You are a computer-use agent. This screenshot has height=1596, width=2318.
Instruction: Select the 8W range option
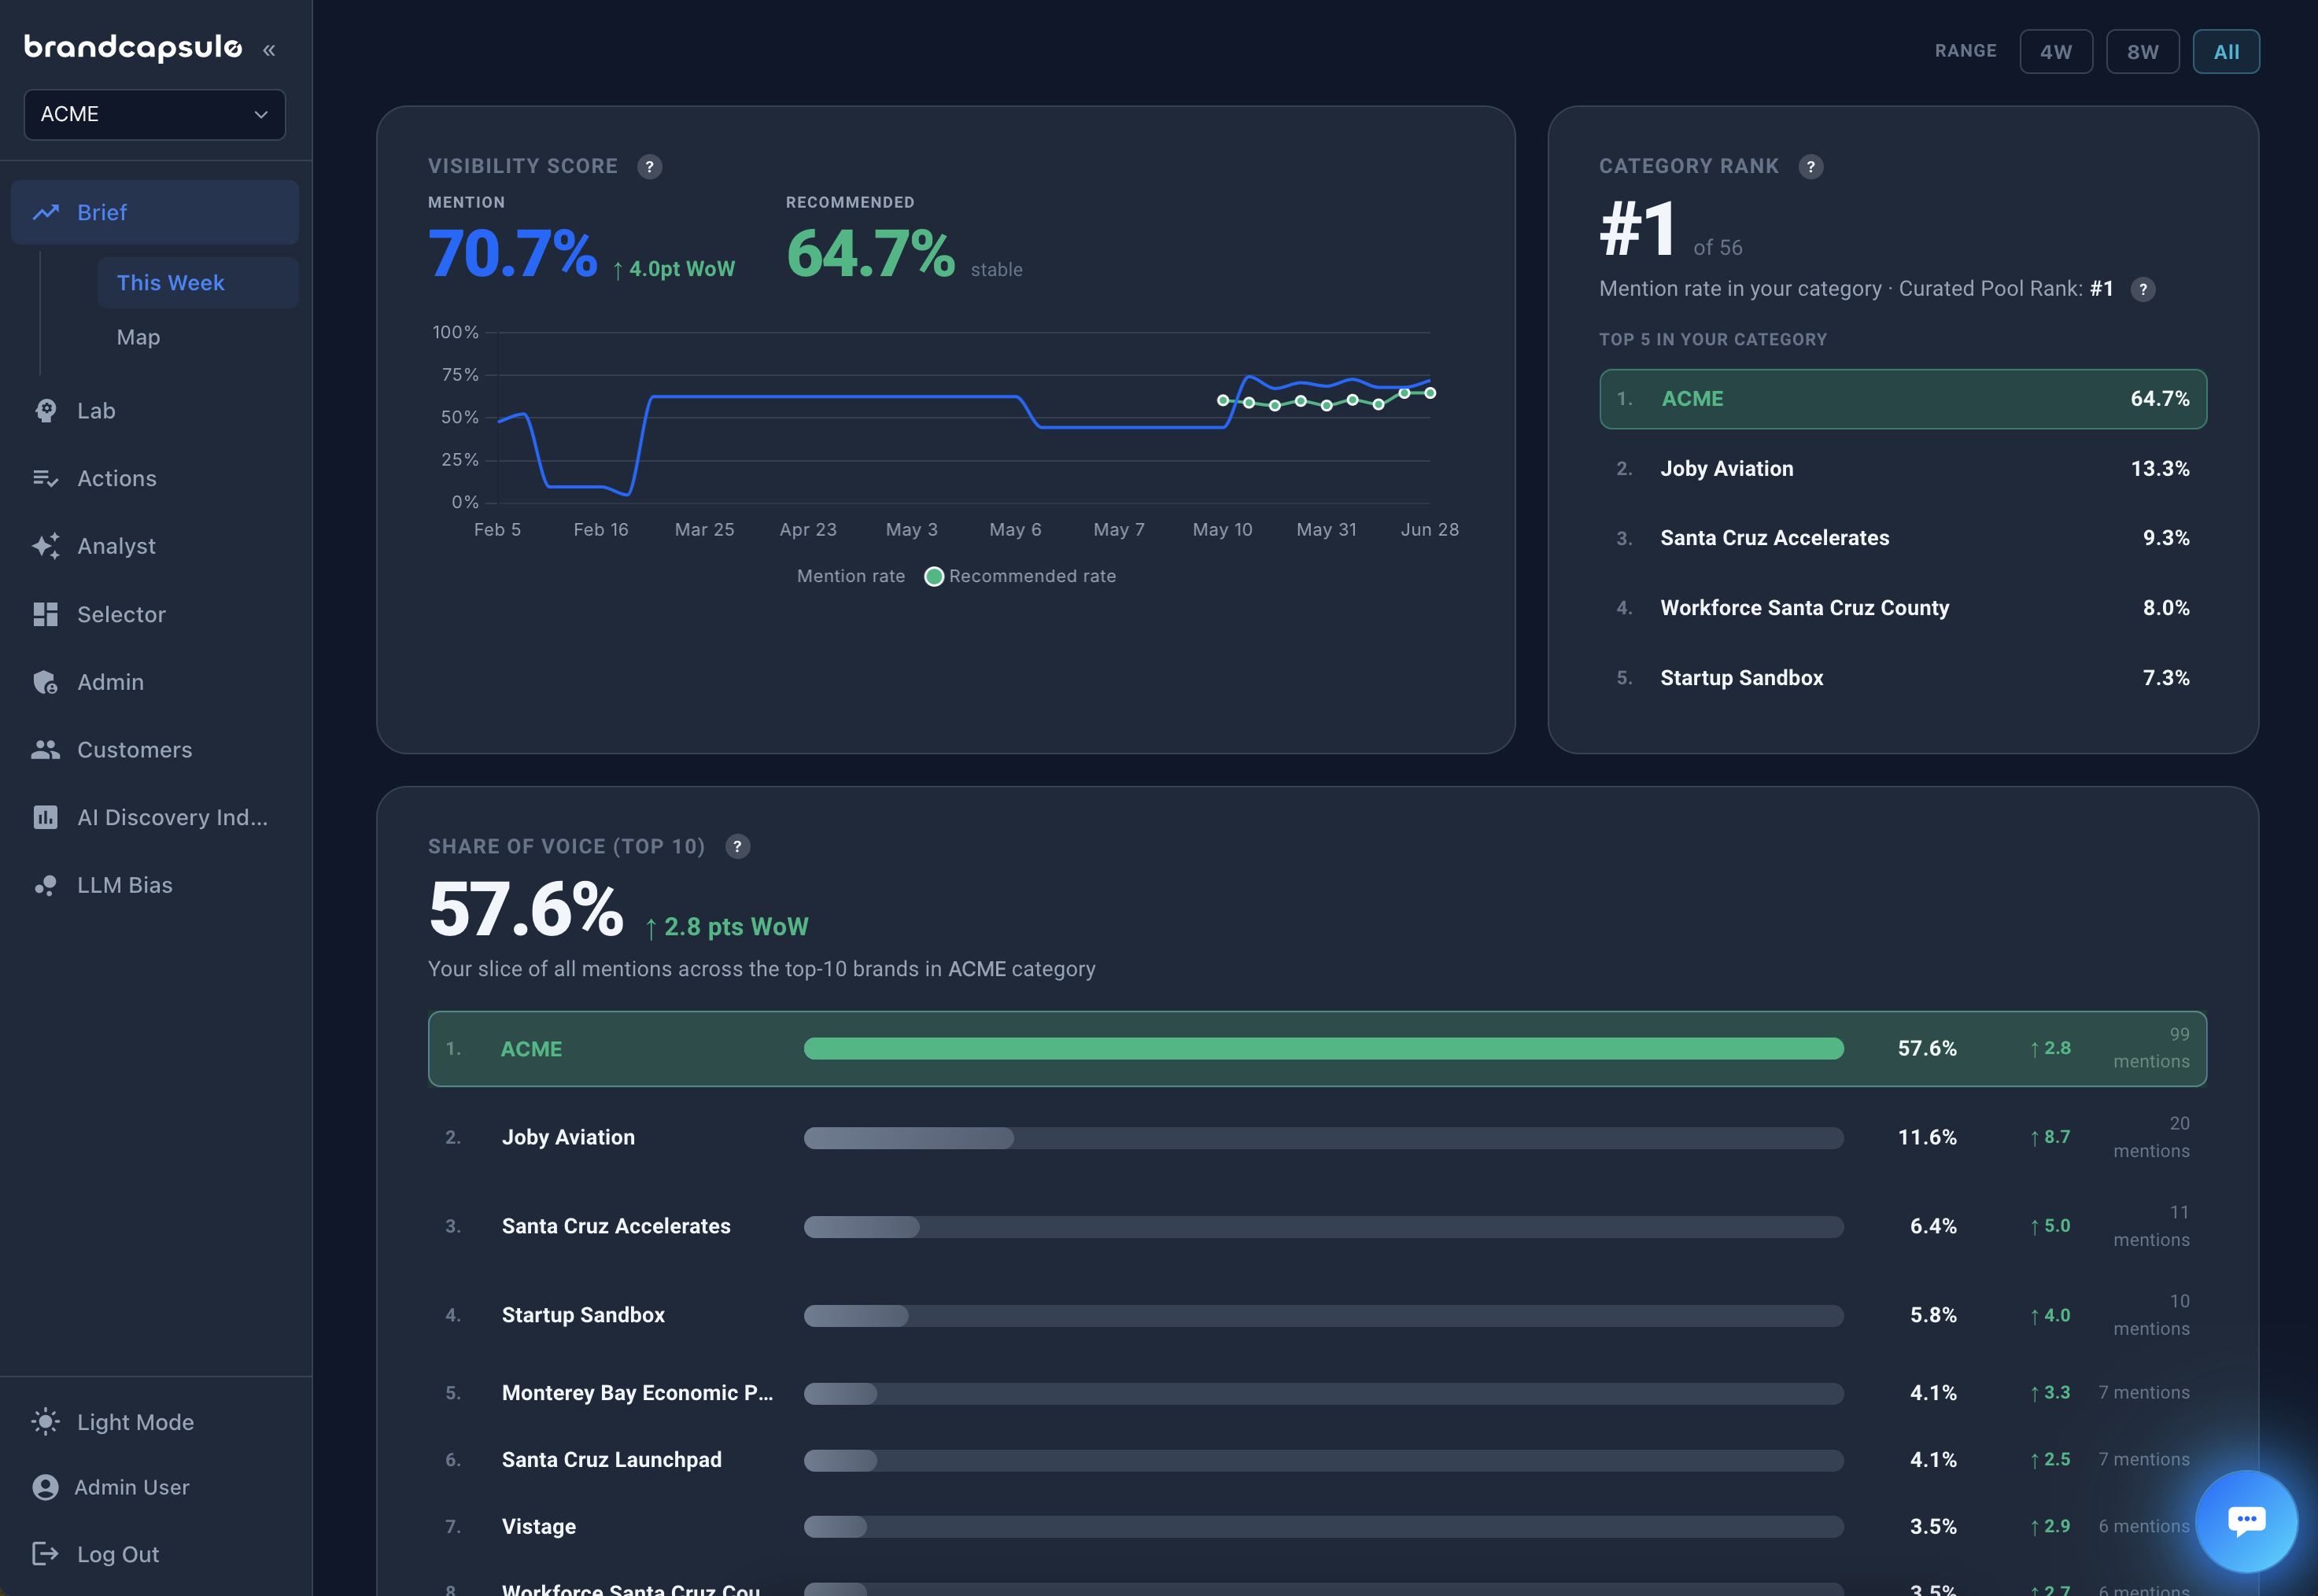2143,52
